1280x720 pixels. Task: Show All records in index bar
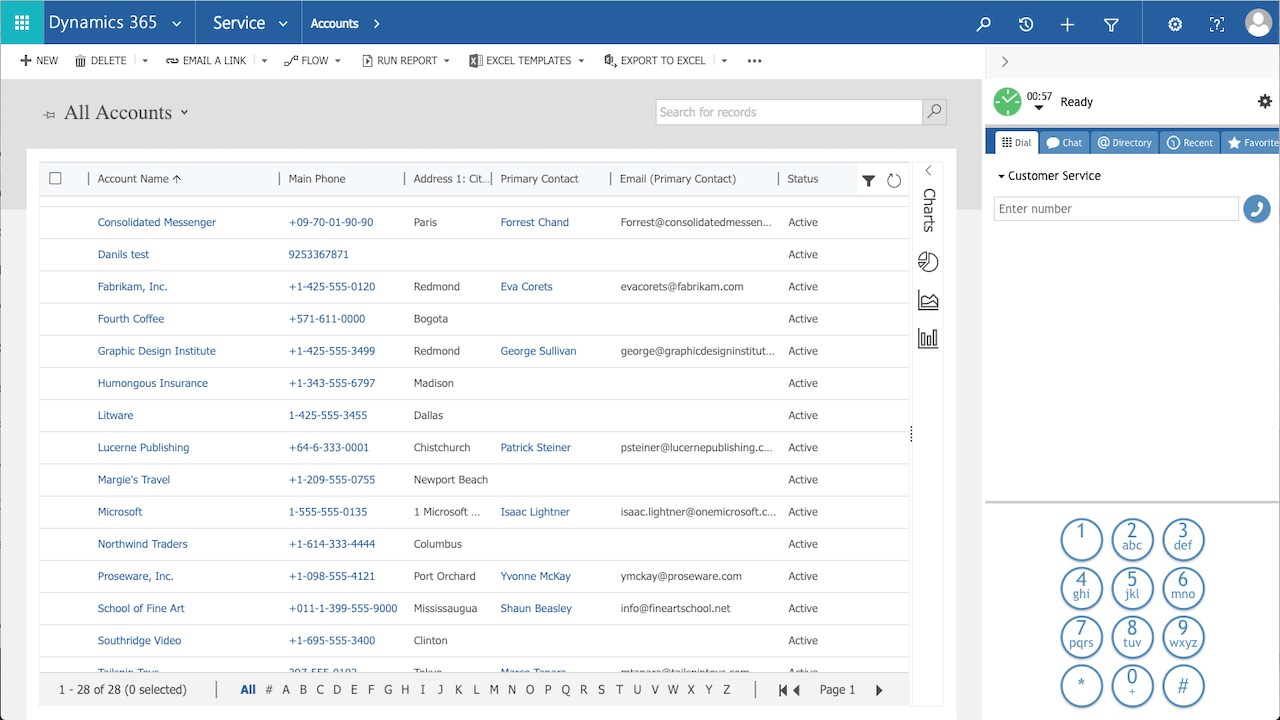(x=248, y=690)
